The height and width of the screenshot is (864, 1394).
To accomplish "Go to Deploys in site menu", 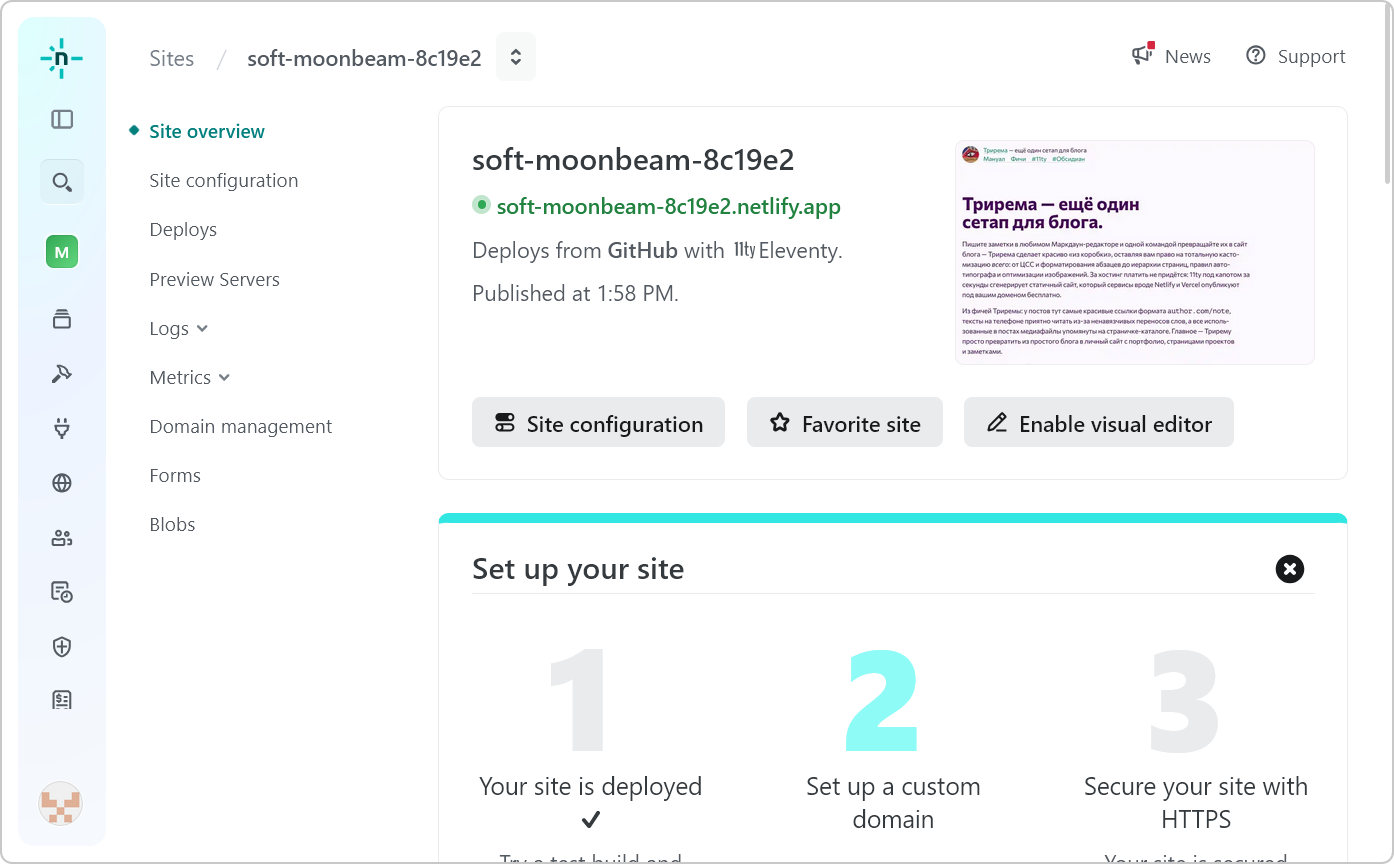I will click(x=183, y=230).
